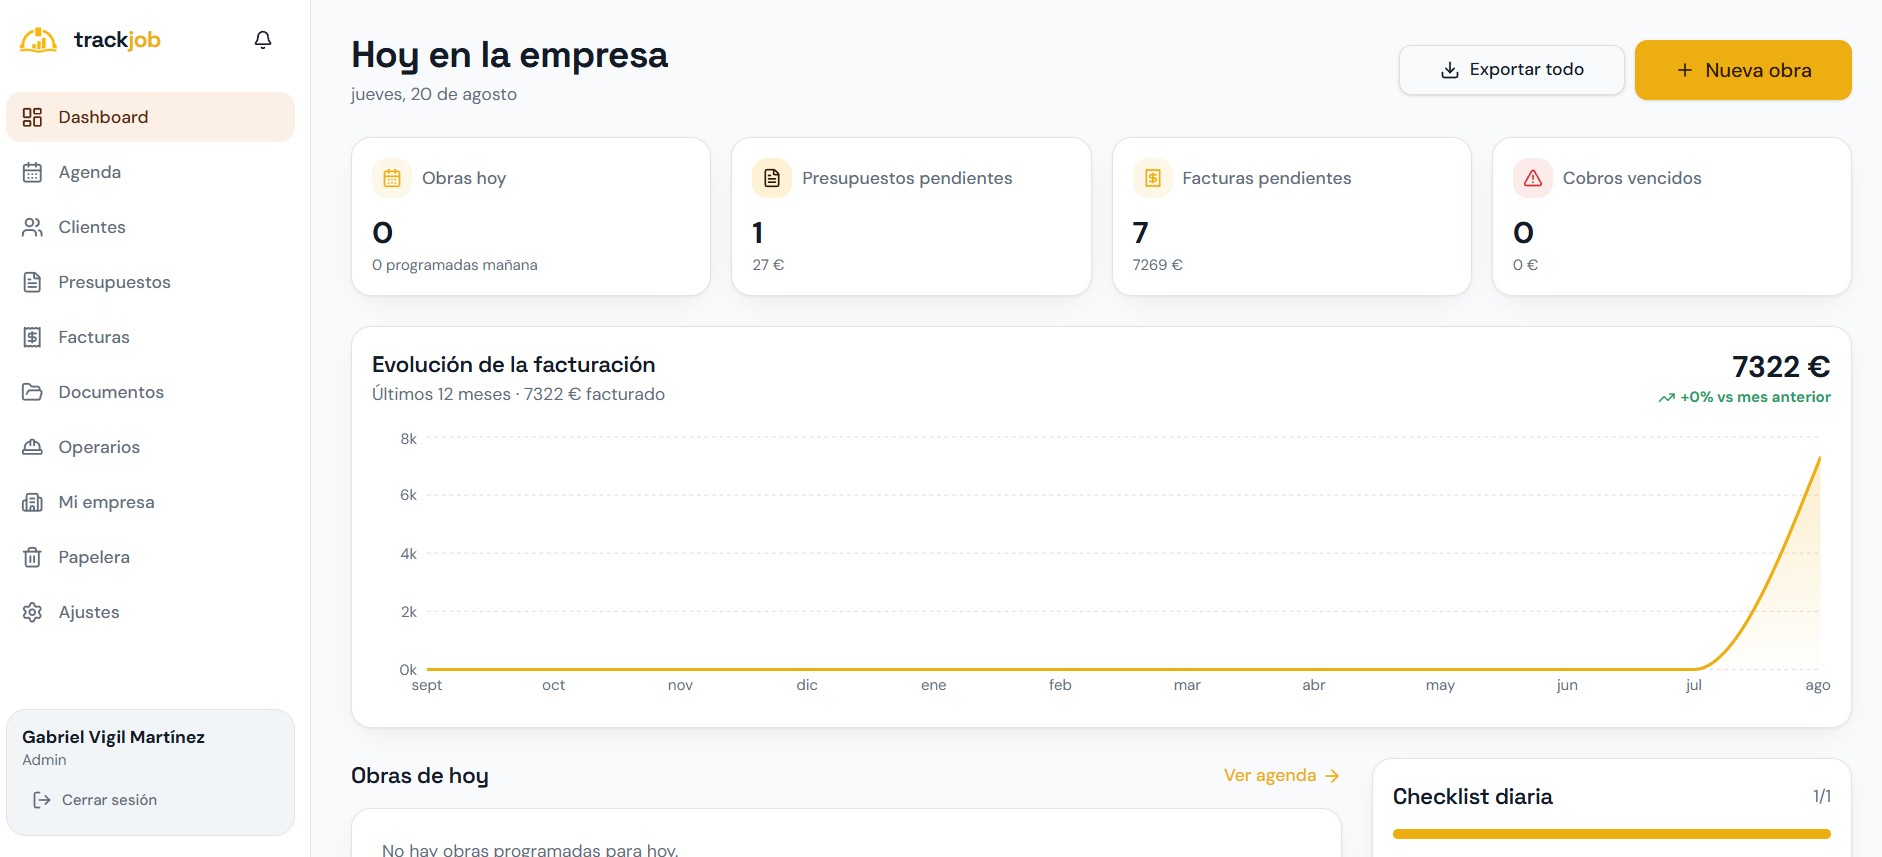Click the 7322 € total amount
This screenshot has width=1882, height=857.
(x=1781, y=367)
